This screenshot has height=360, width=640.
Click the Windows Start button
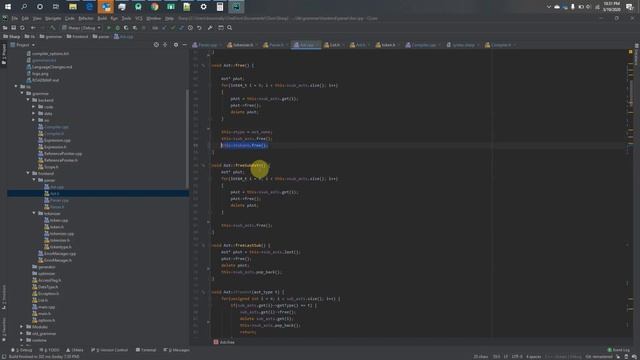[8, 7]
